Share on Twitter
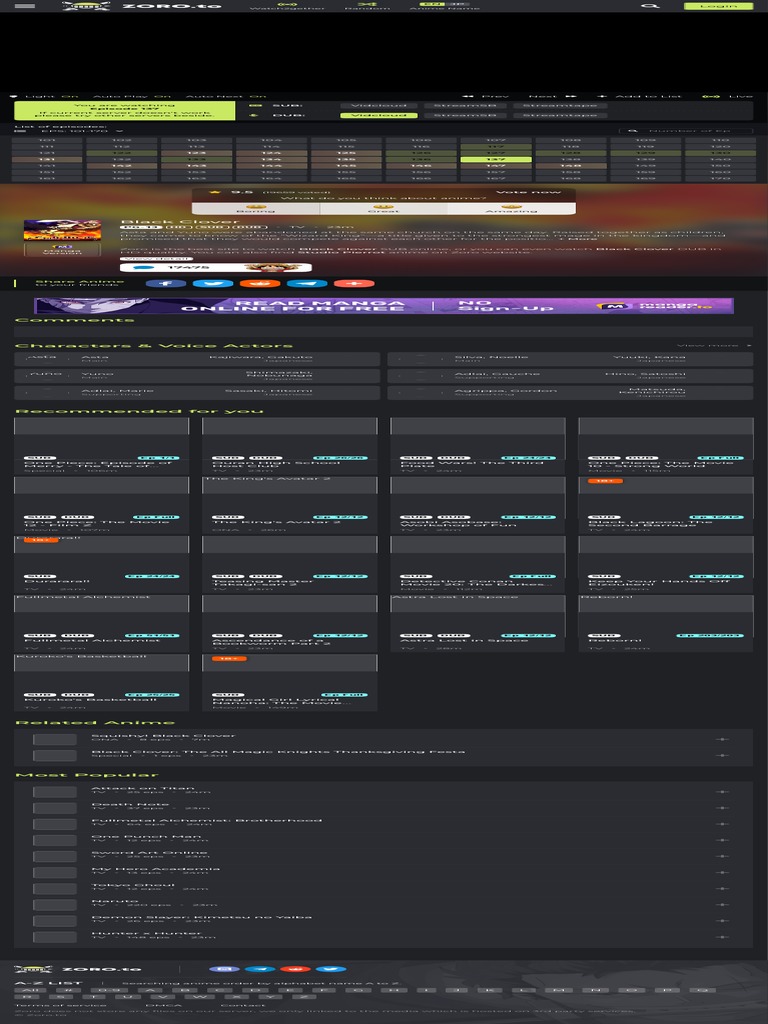This screenshot has height=1024, width=768. [213, 283]
